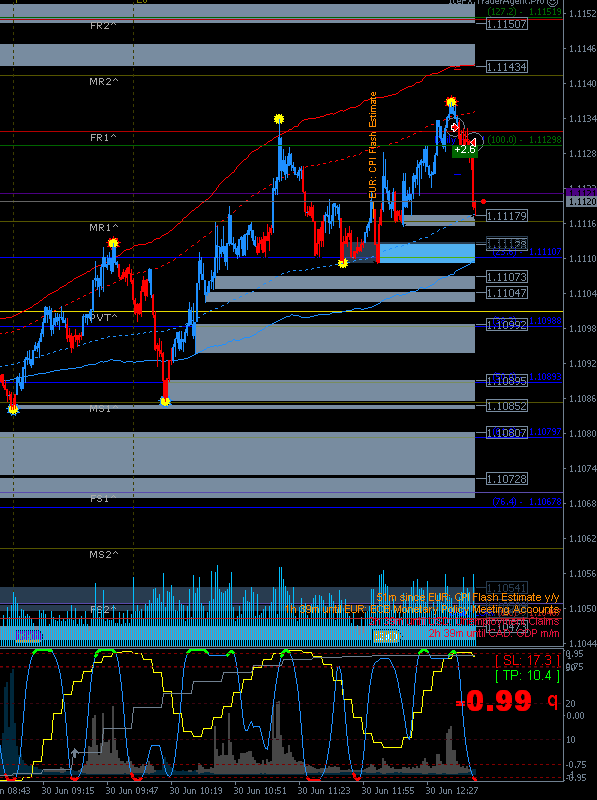Viewport: 597px width, 800px height.
Task: Click the bright blue supply zone rectangle near 1.11107
Action: click(x=427, y=253)
